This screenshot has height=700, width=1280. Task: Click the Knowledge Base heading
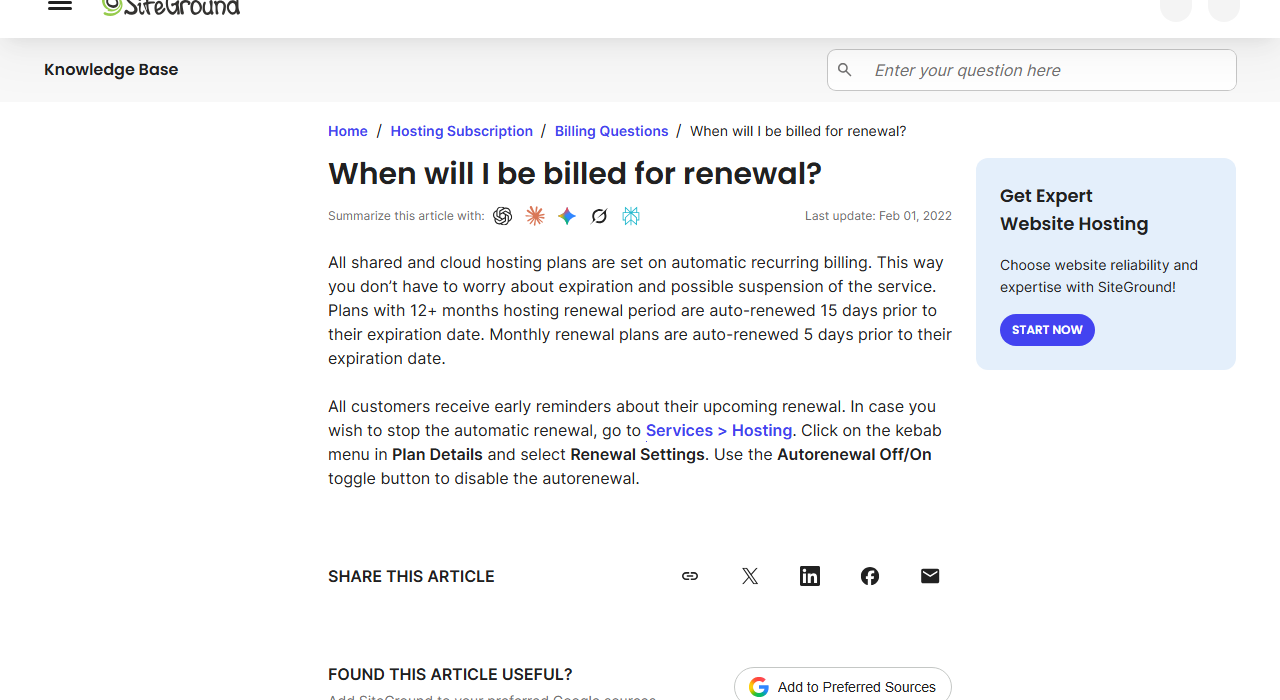click(111, 69)
